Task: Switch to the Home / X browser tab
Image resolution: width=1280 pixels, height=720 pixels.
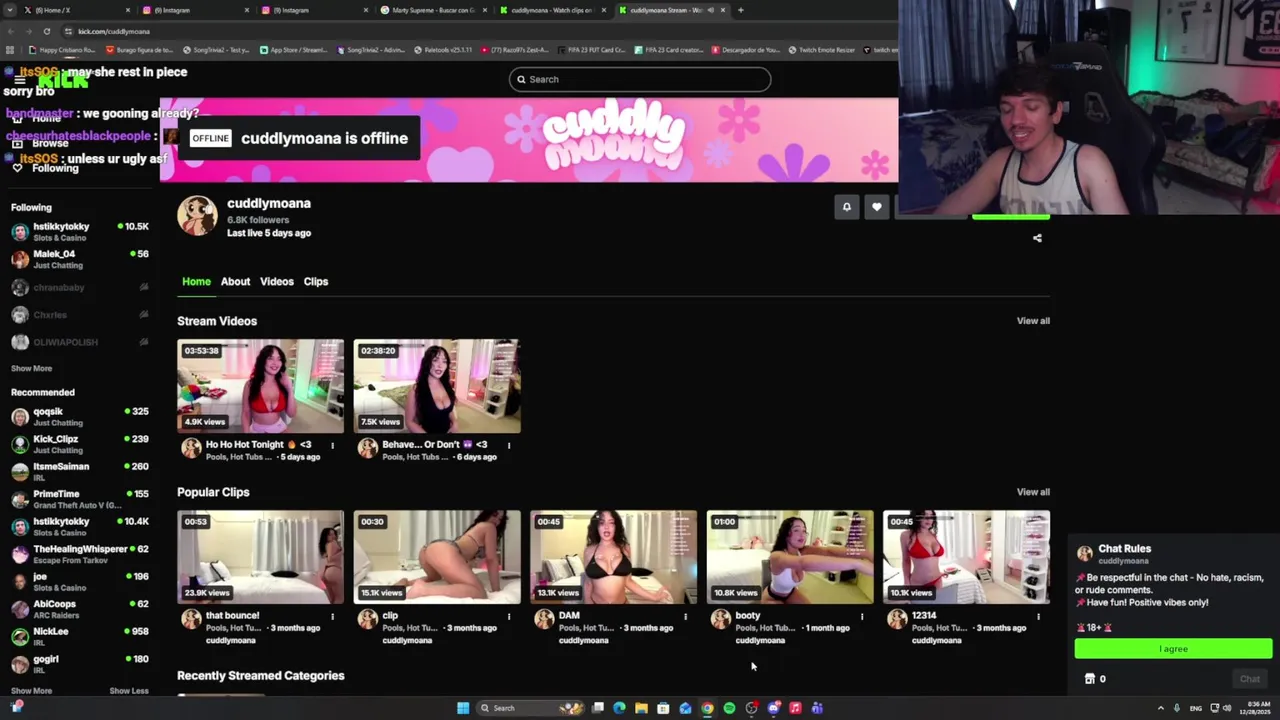Action: pos(75,10)
